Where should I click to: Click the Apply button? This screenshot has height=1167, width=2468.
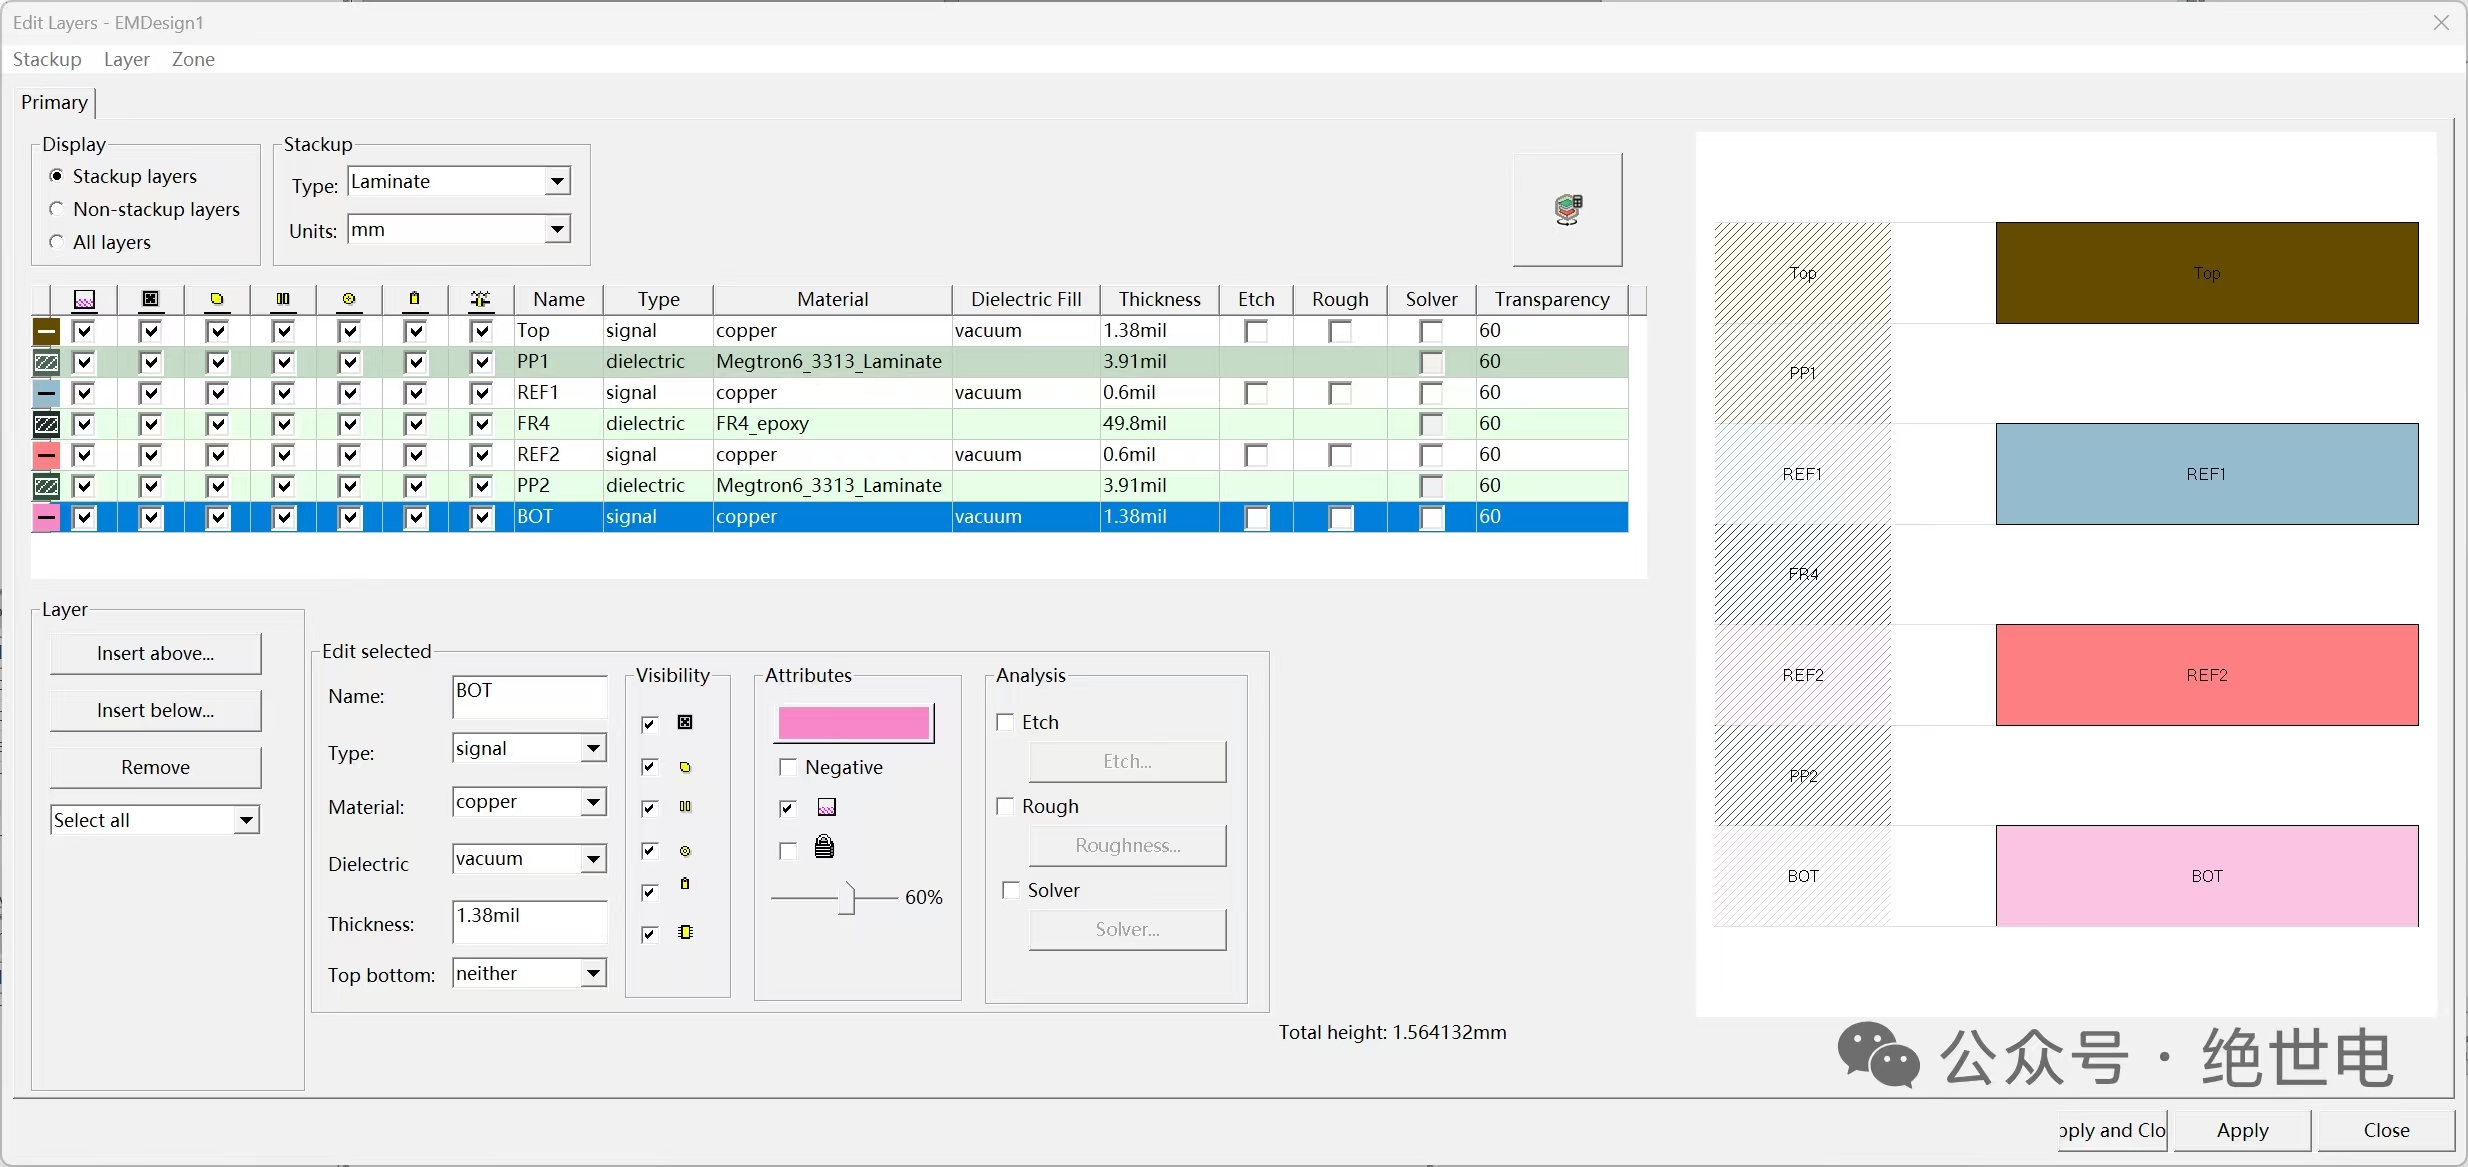pos(2242,1130)
